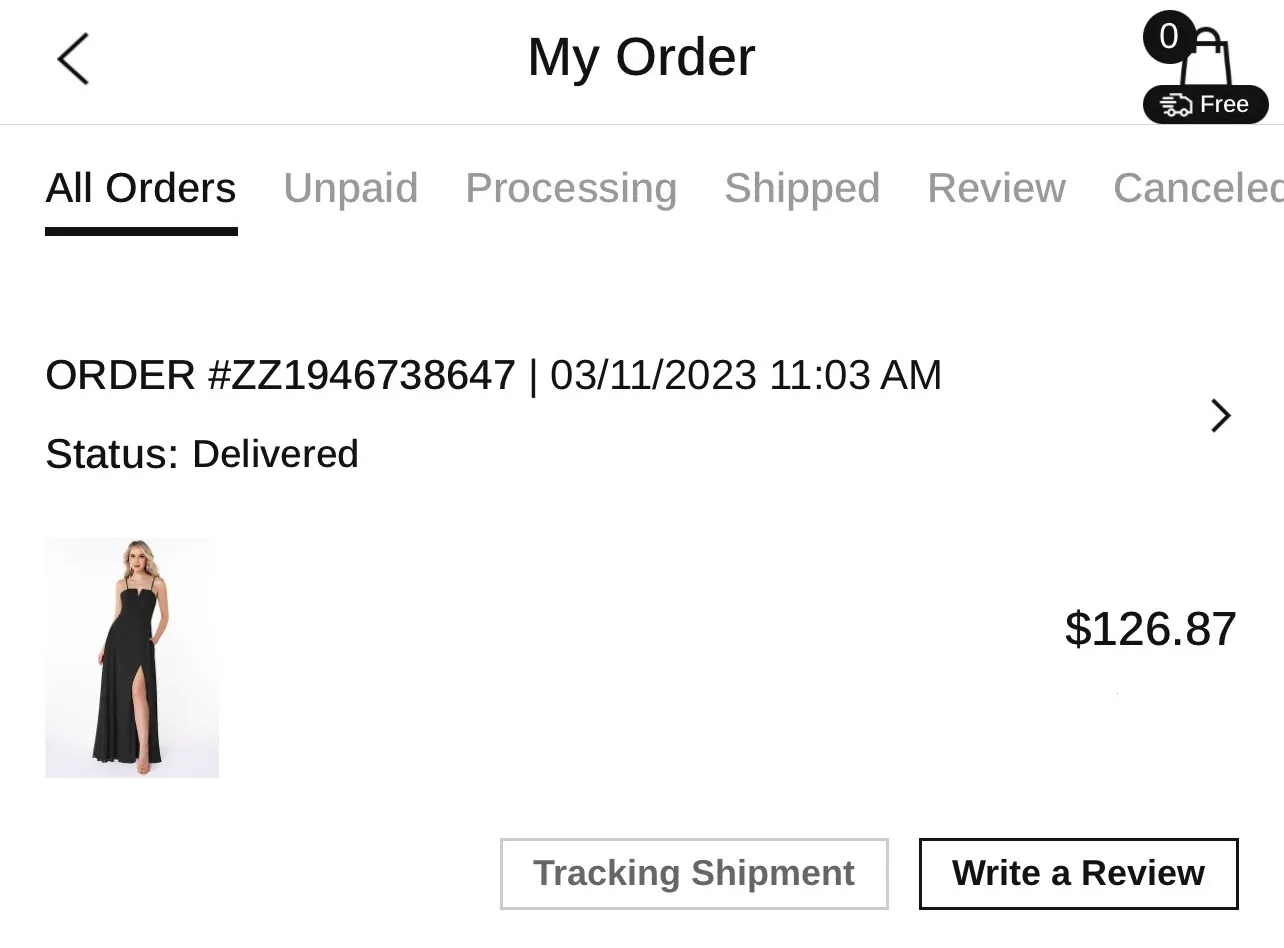Select the All Orders tab

point(141,188)
